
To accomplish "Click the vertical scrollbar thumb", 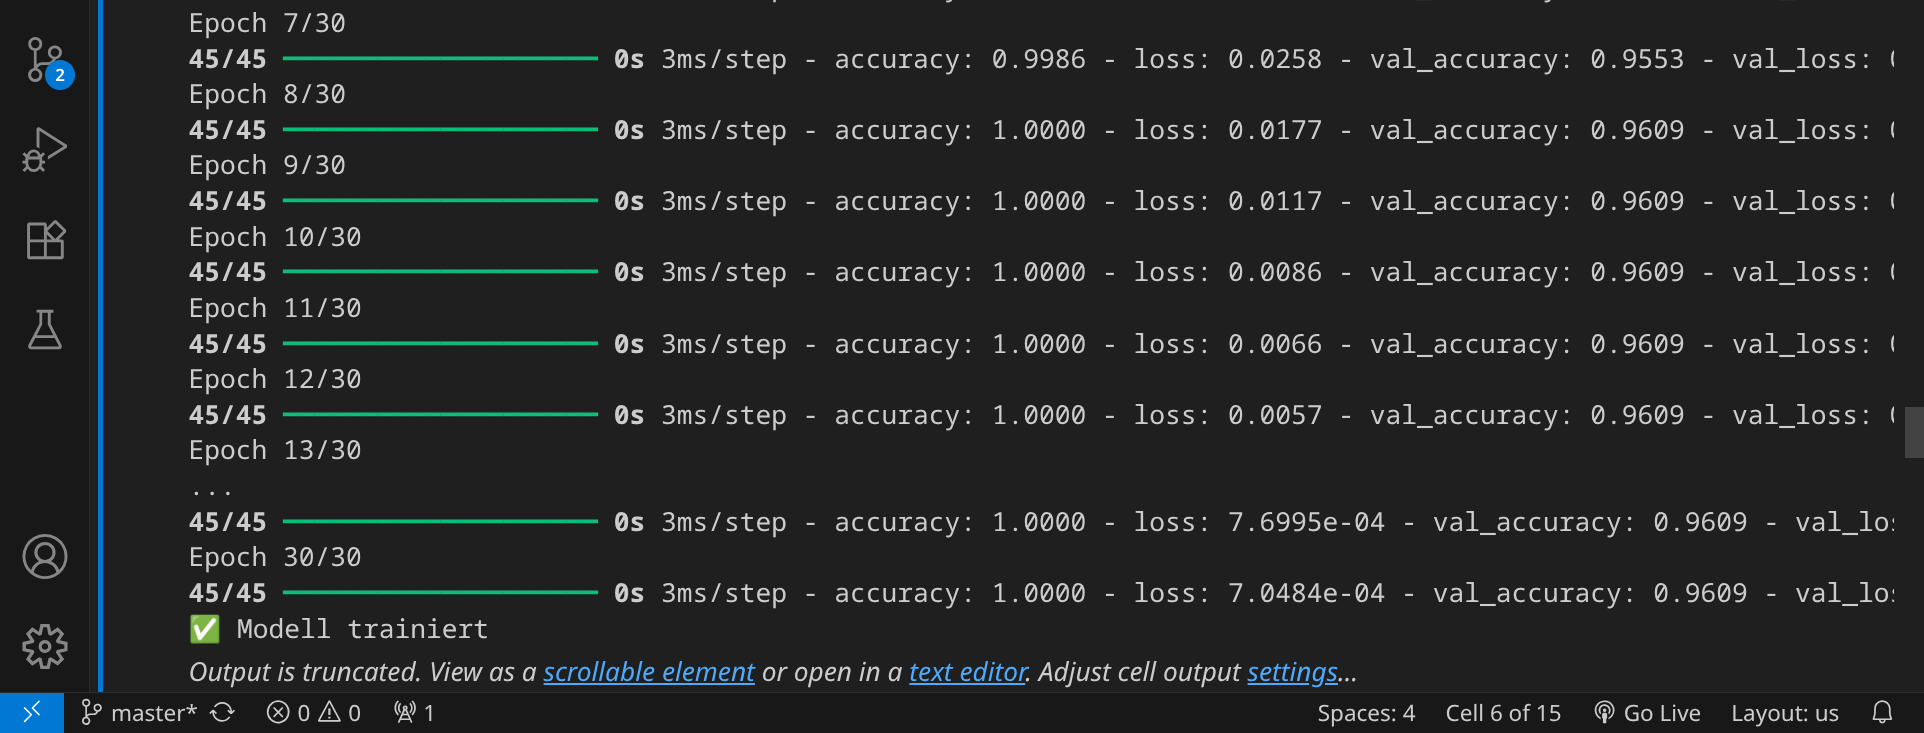I will click(1914, 432).
